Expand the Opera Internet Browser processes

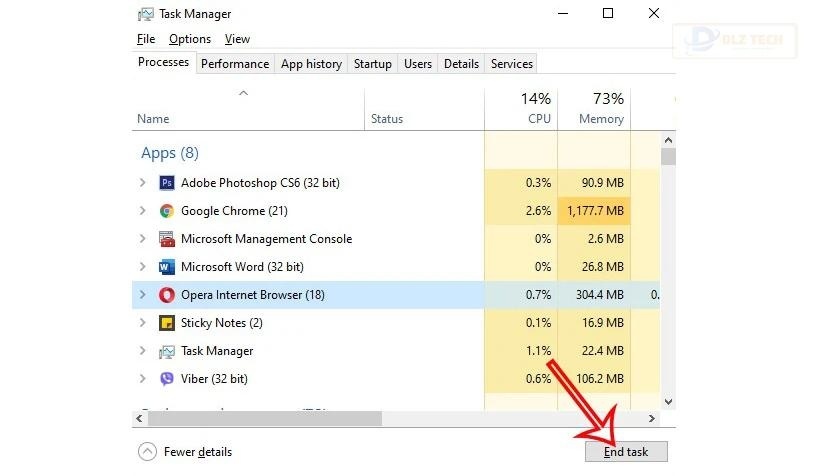tap(142, 295)
